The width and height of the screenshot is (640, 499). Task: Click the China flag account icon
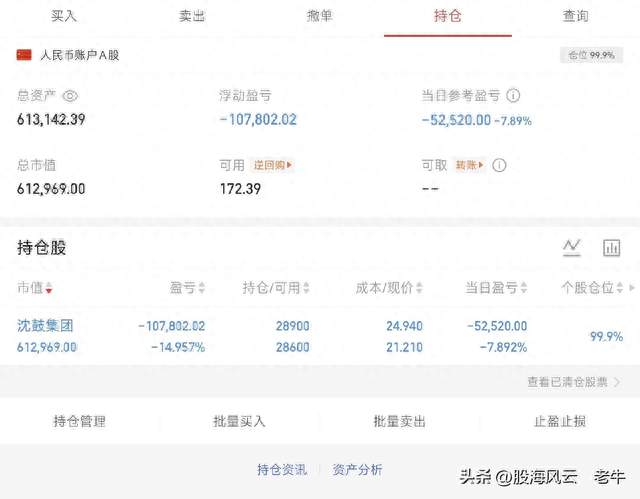[x=24, y=55]
